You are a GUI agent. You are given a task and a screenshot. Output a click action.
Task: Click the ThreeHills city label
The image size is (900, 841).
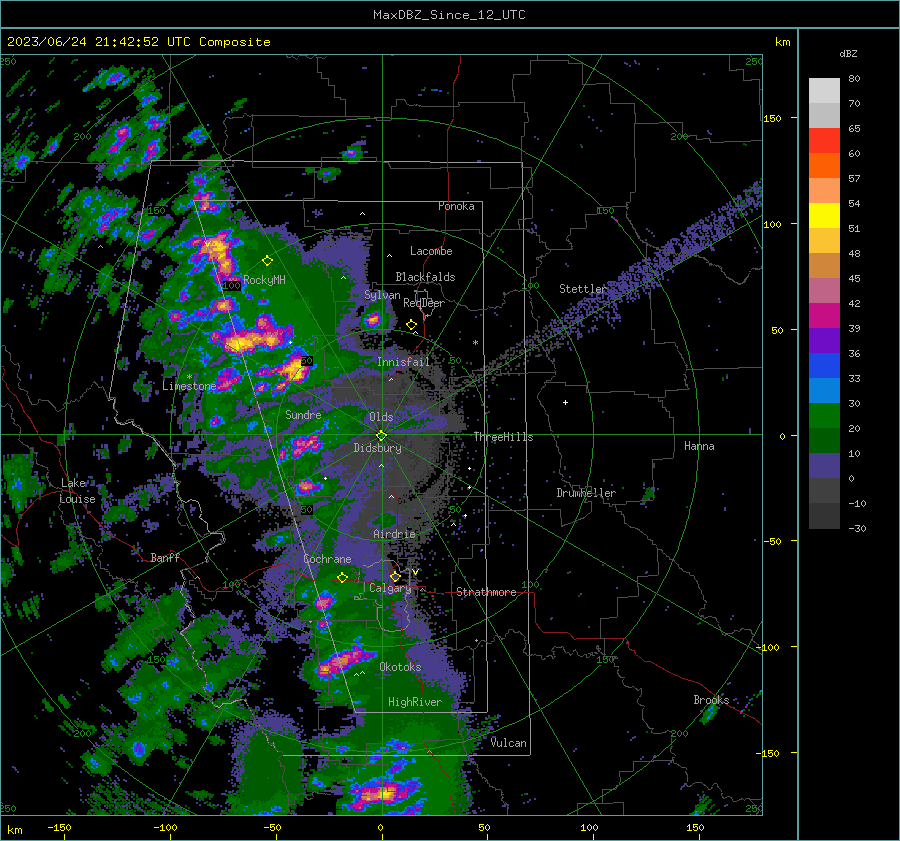[x=503, y=437]
